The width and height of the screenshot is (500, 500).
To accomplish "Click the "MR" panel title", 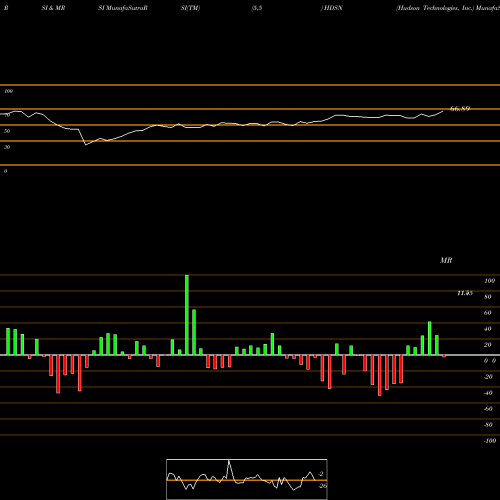I will coord(446,260).
